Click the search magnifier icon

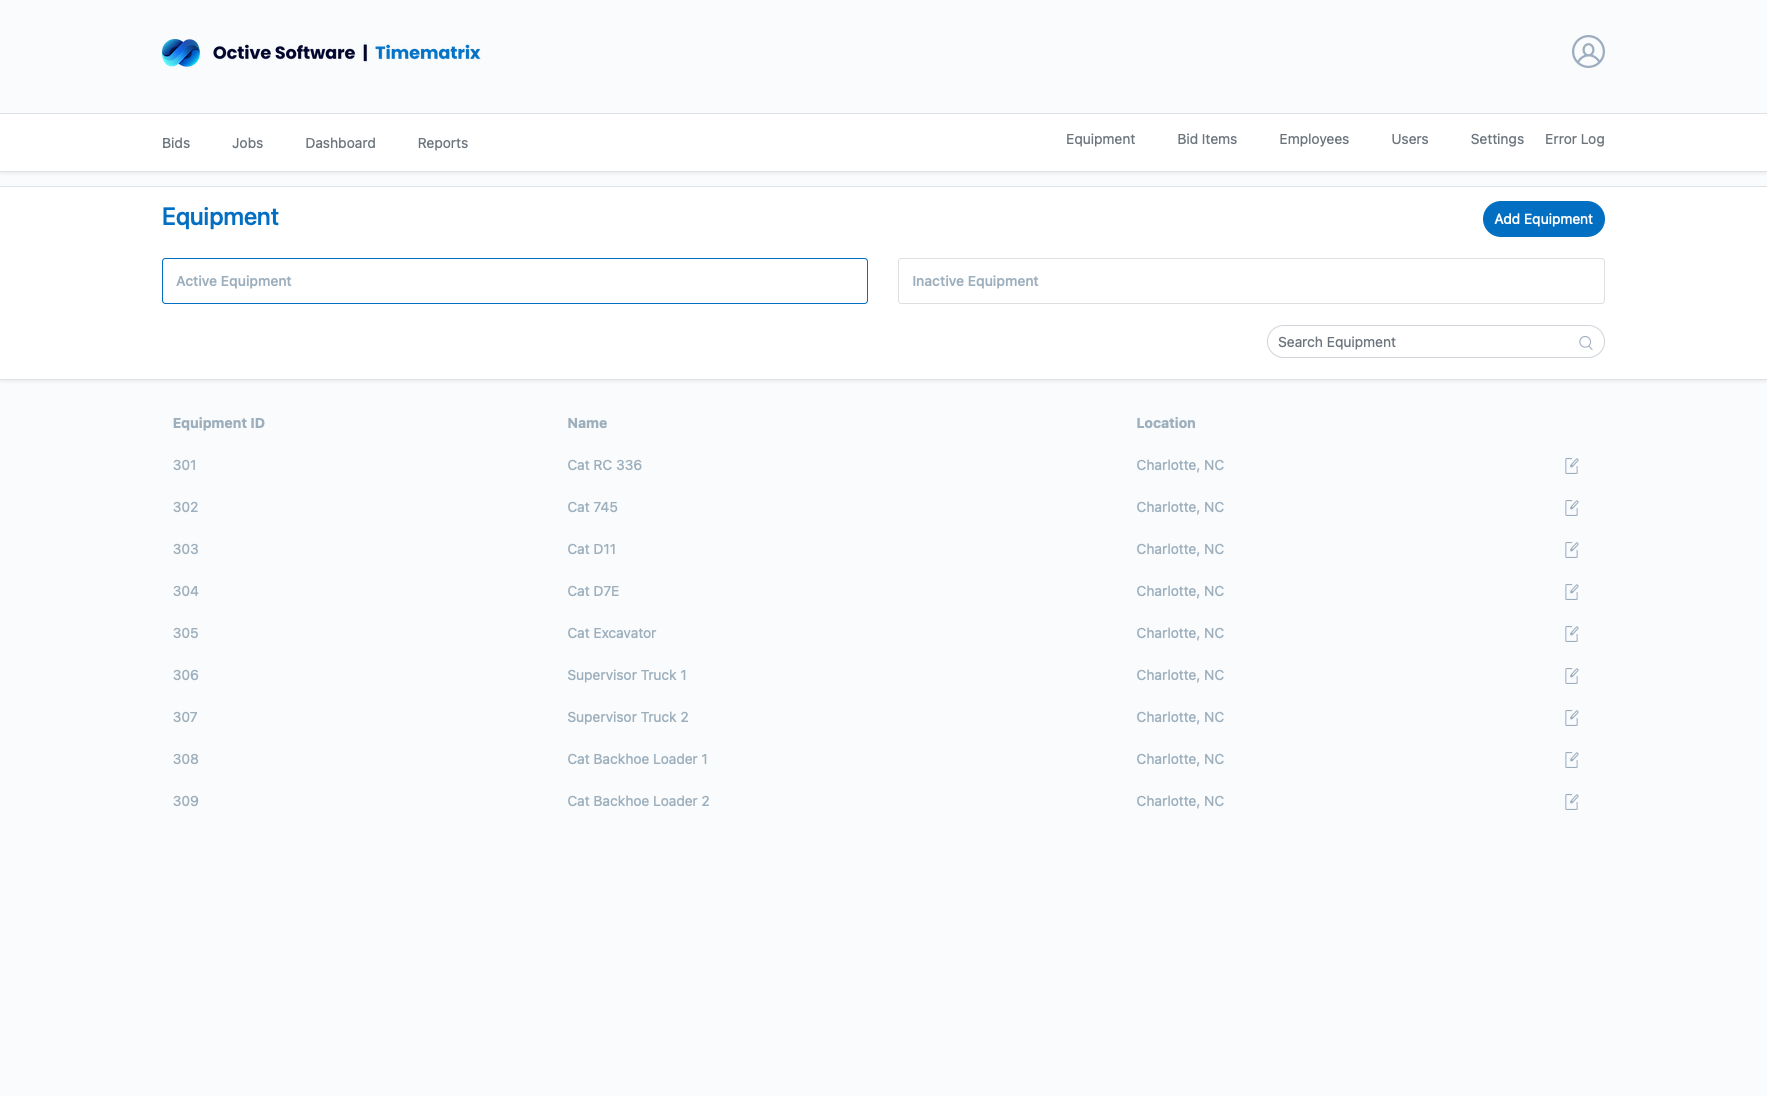(1585, 342)
